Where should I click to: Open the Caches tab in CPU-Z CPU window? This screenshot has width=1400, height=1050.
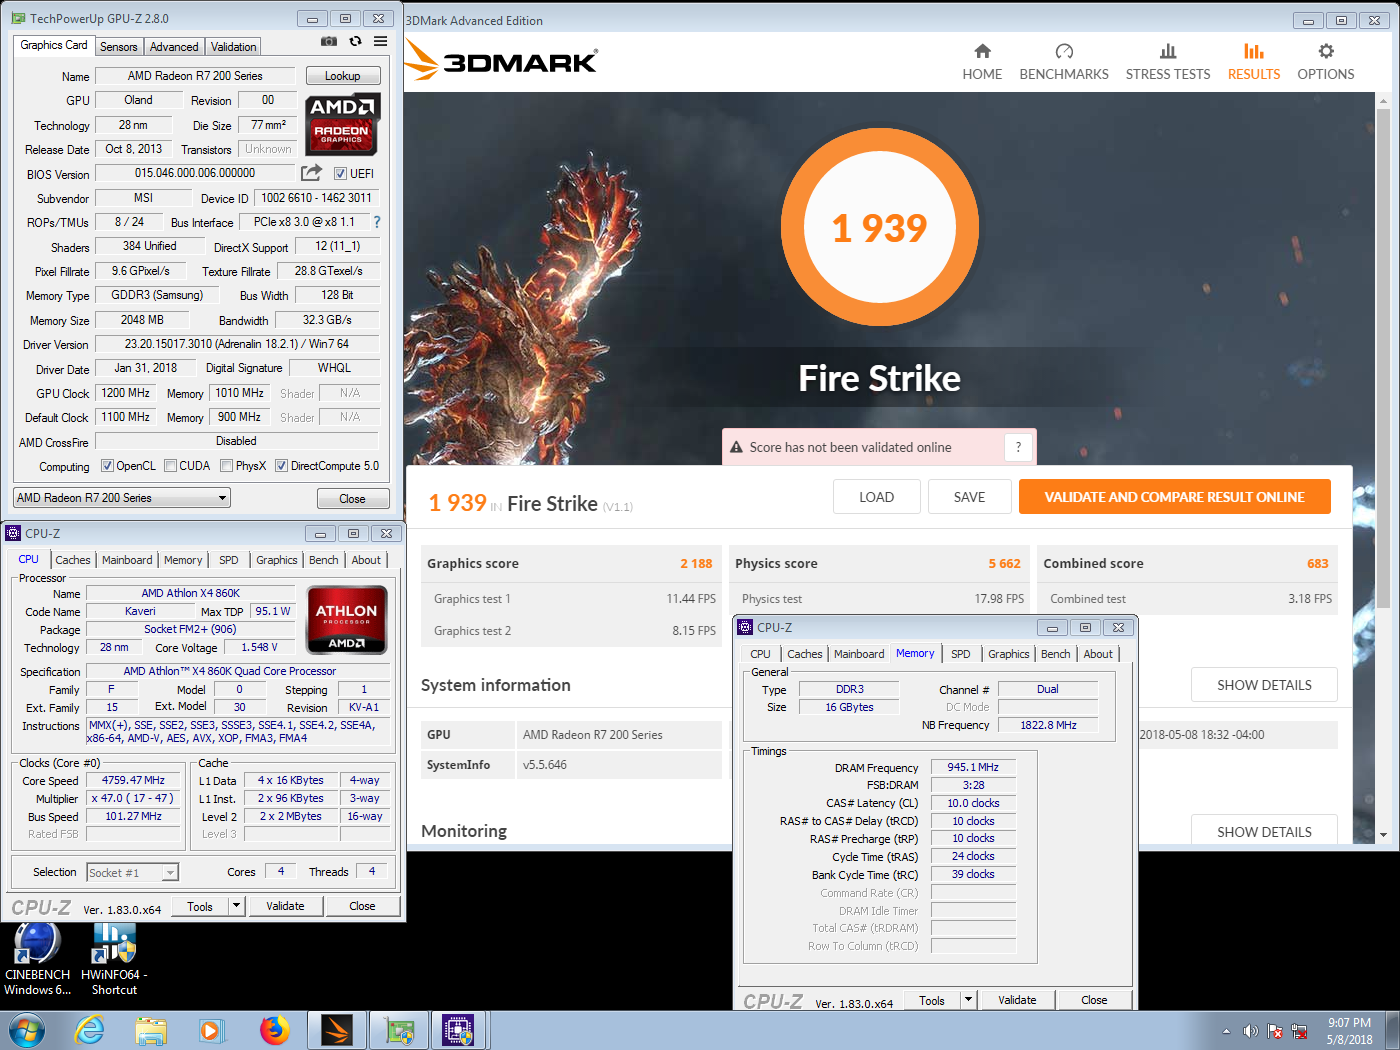click(72, 560)
